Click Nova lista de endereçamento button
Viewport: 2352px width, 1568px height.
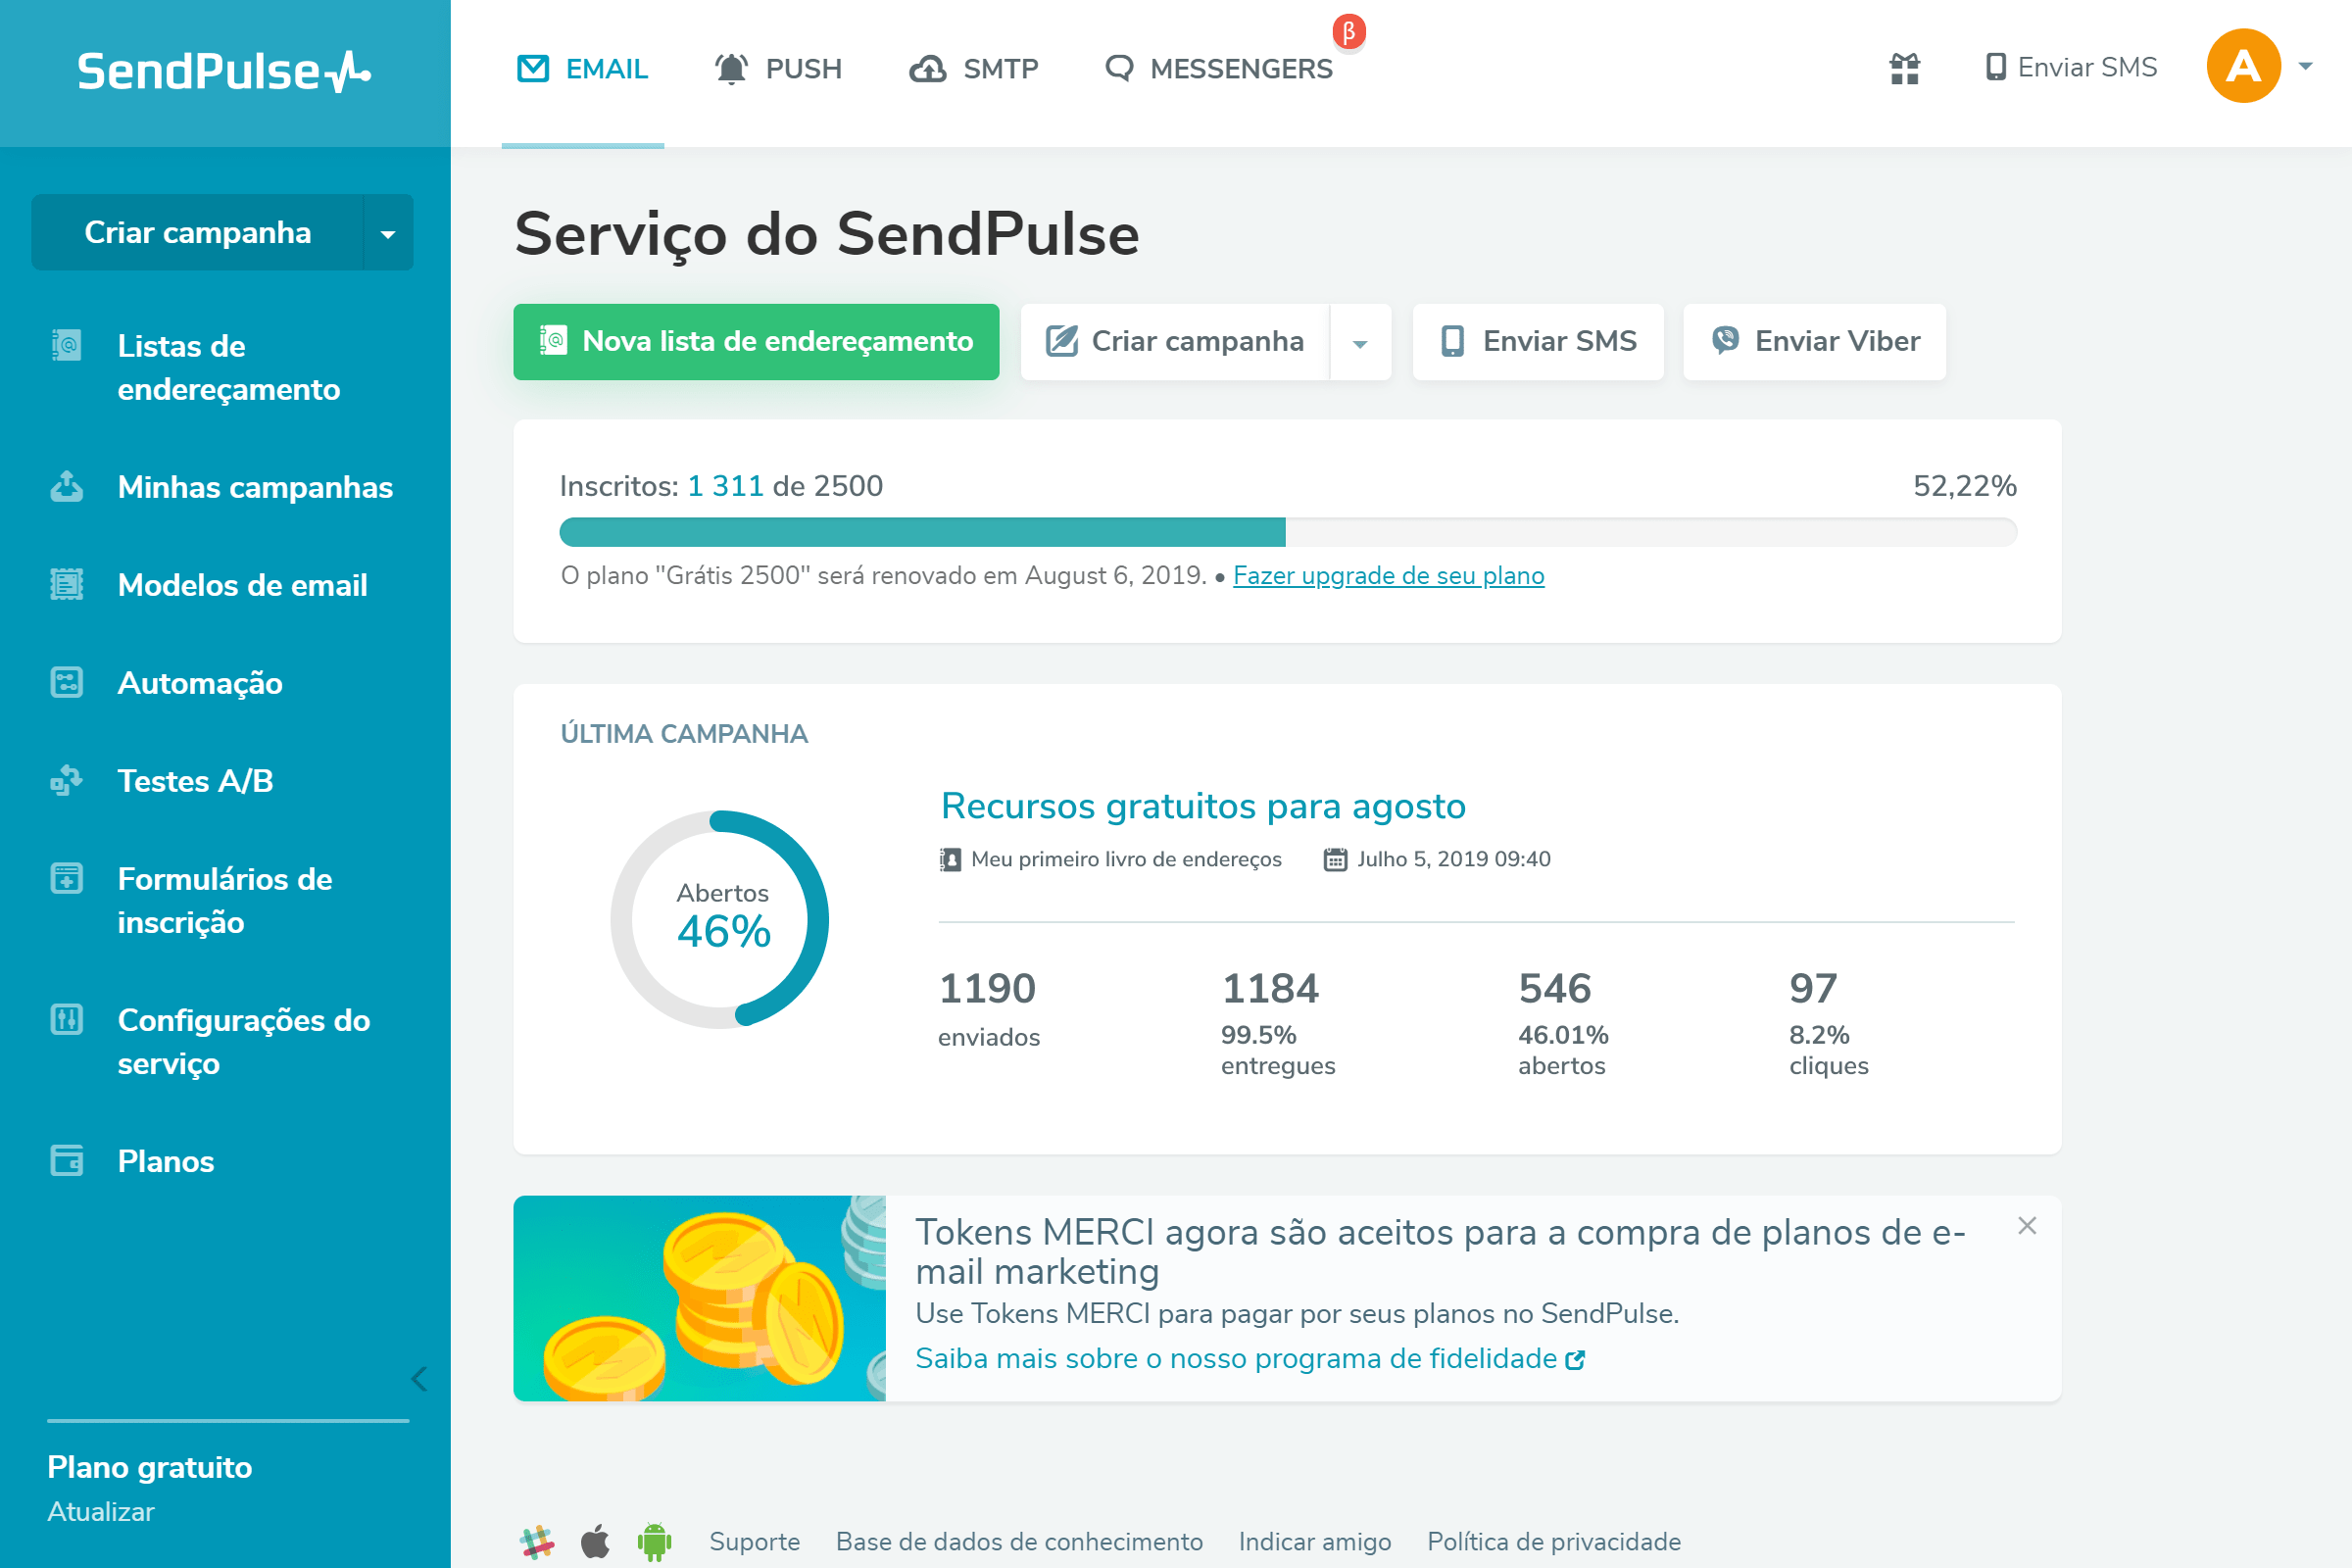tap(756, 342)
